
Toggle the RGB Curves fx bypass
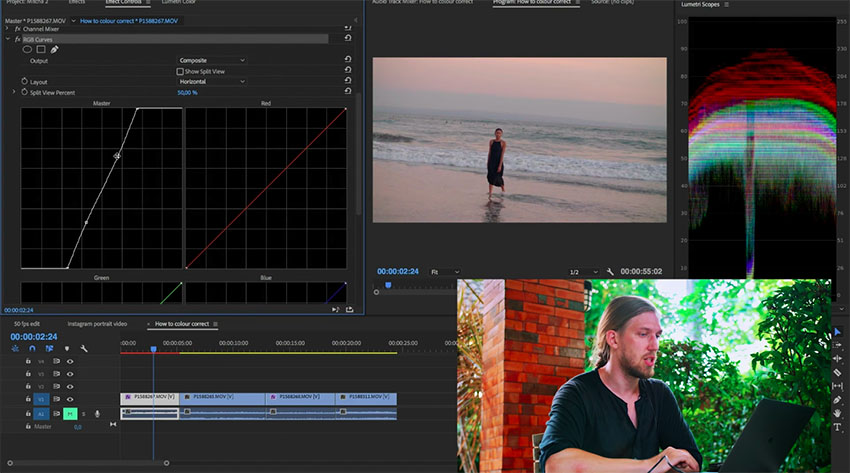point(17,39)
